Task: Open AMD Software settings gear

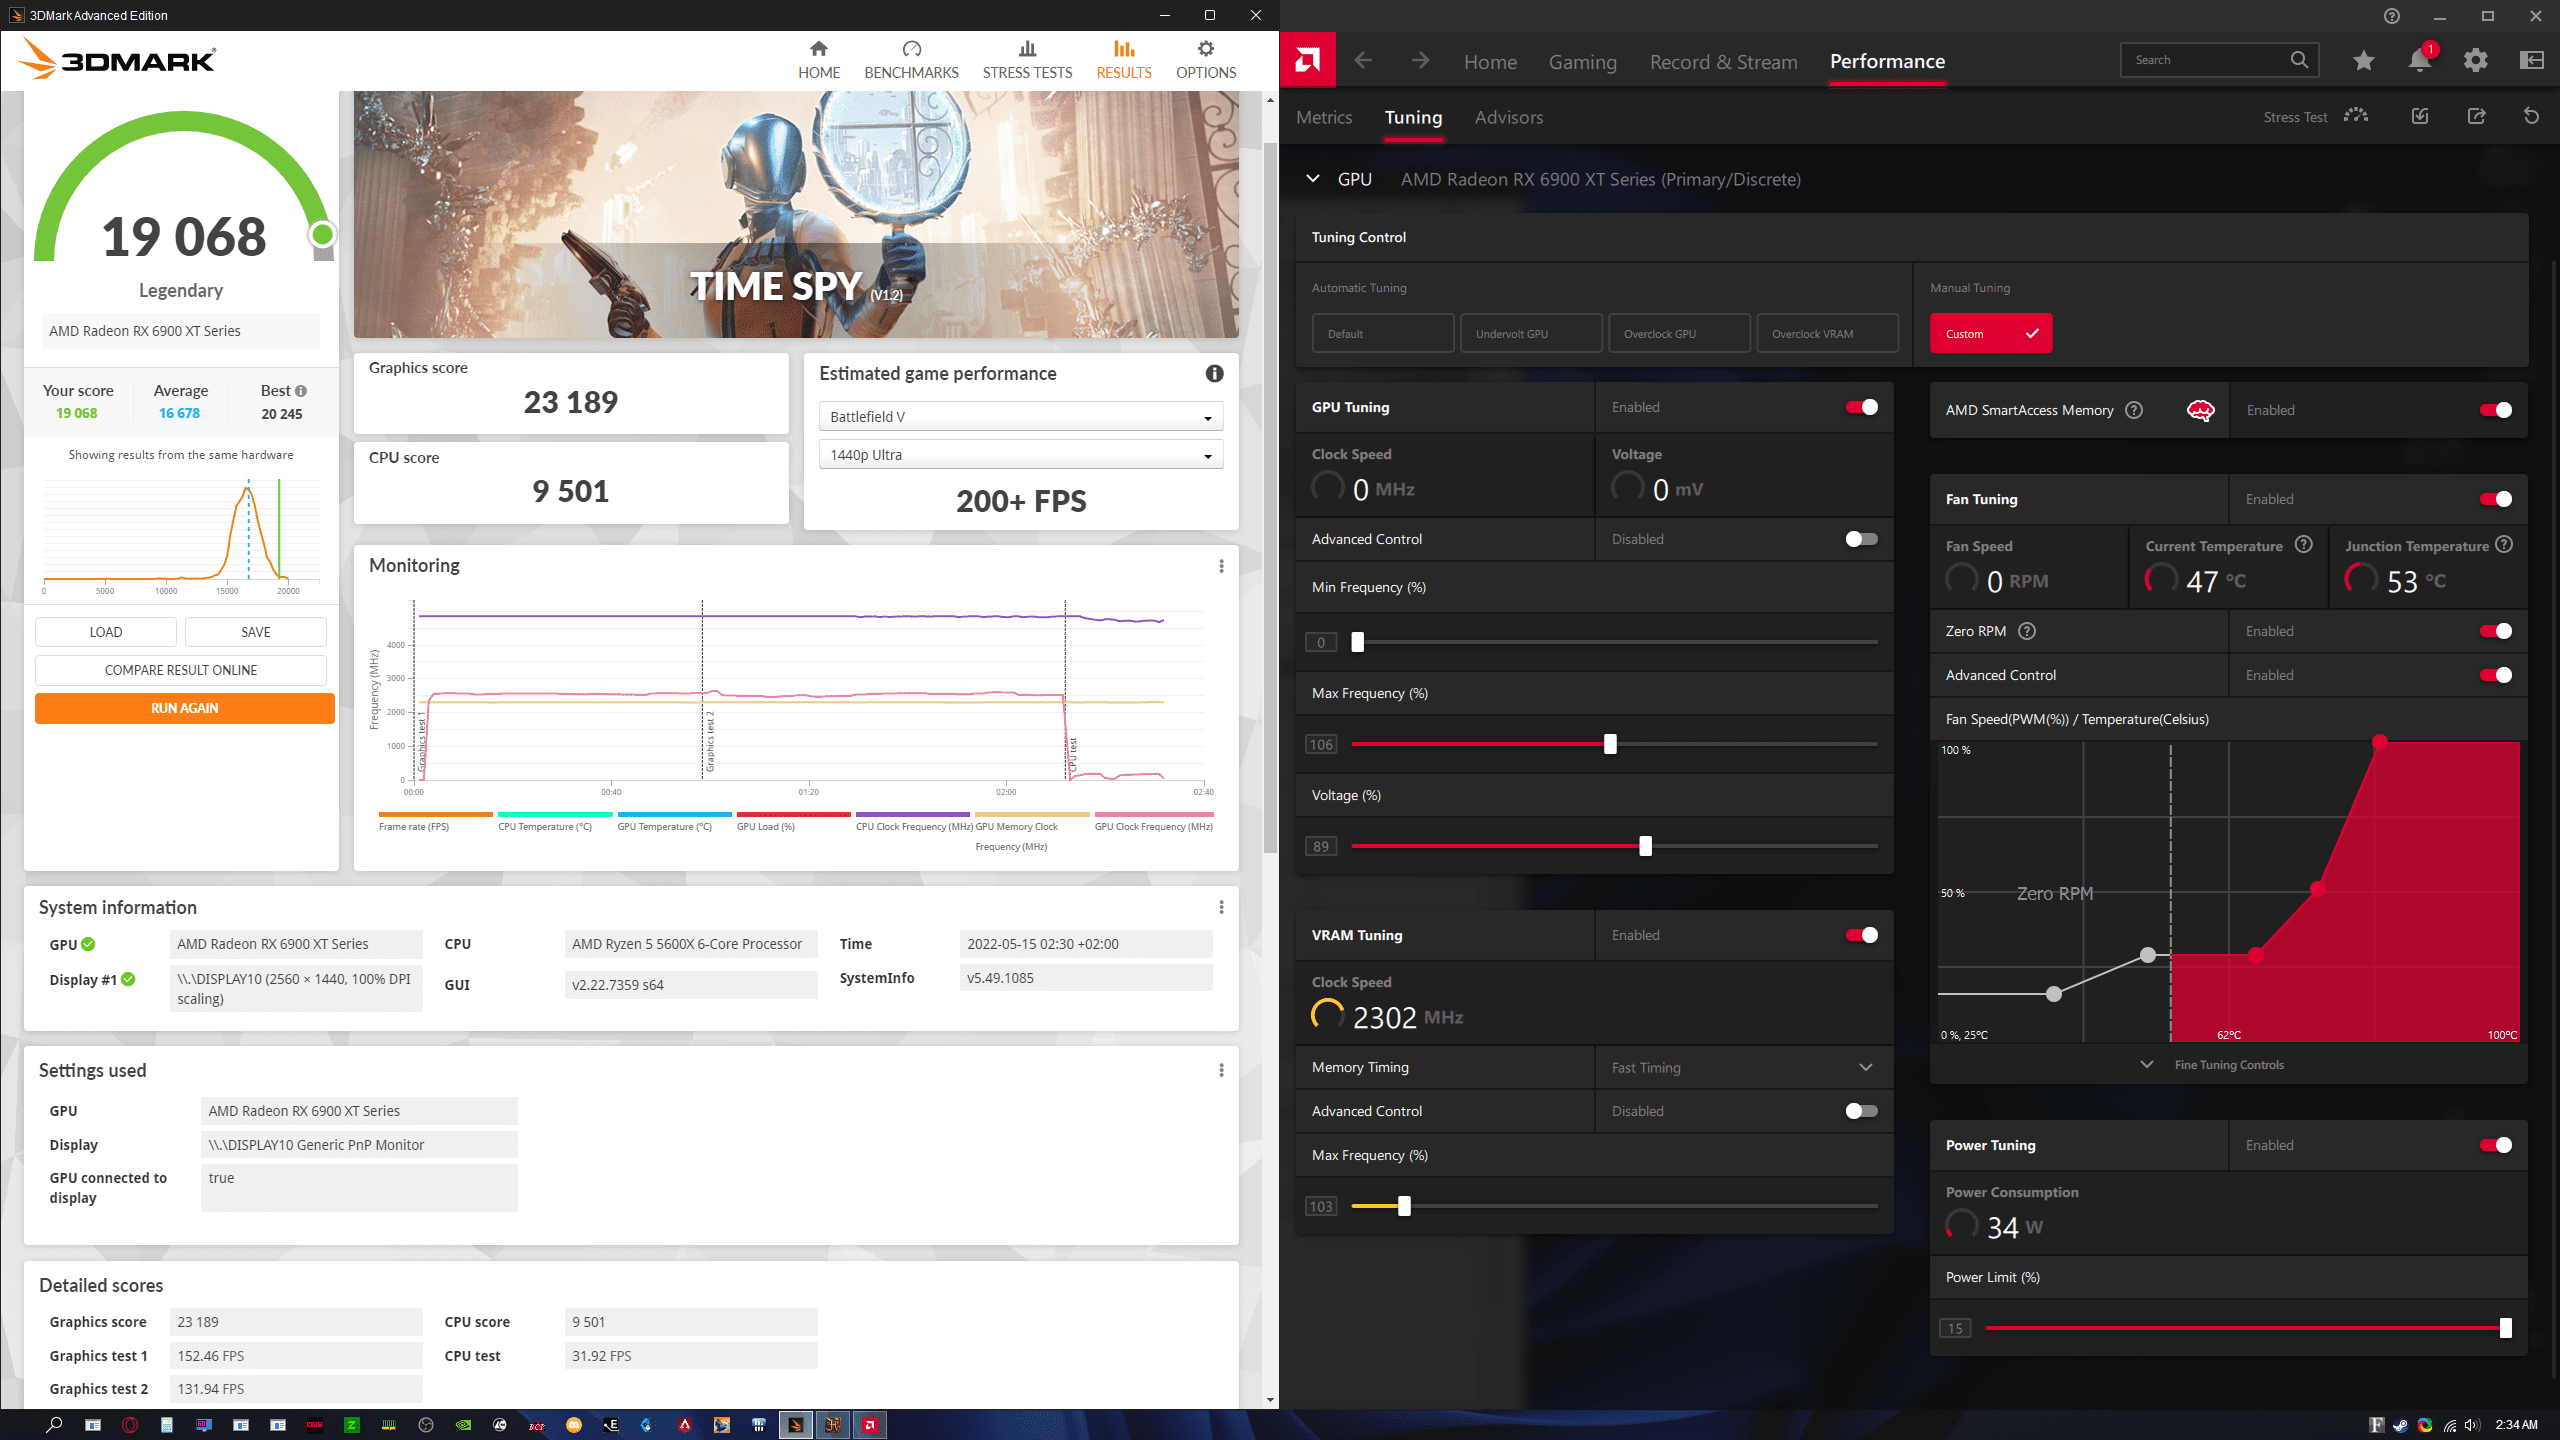Action: coord(2475,60)
